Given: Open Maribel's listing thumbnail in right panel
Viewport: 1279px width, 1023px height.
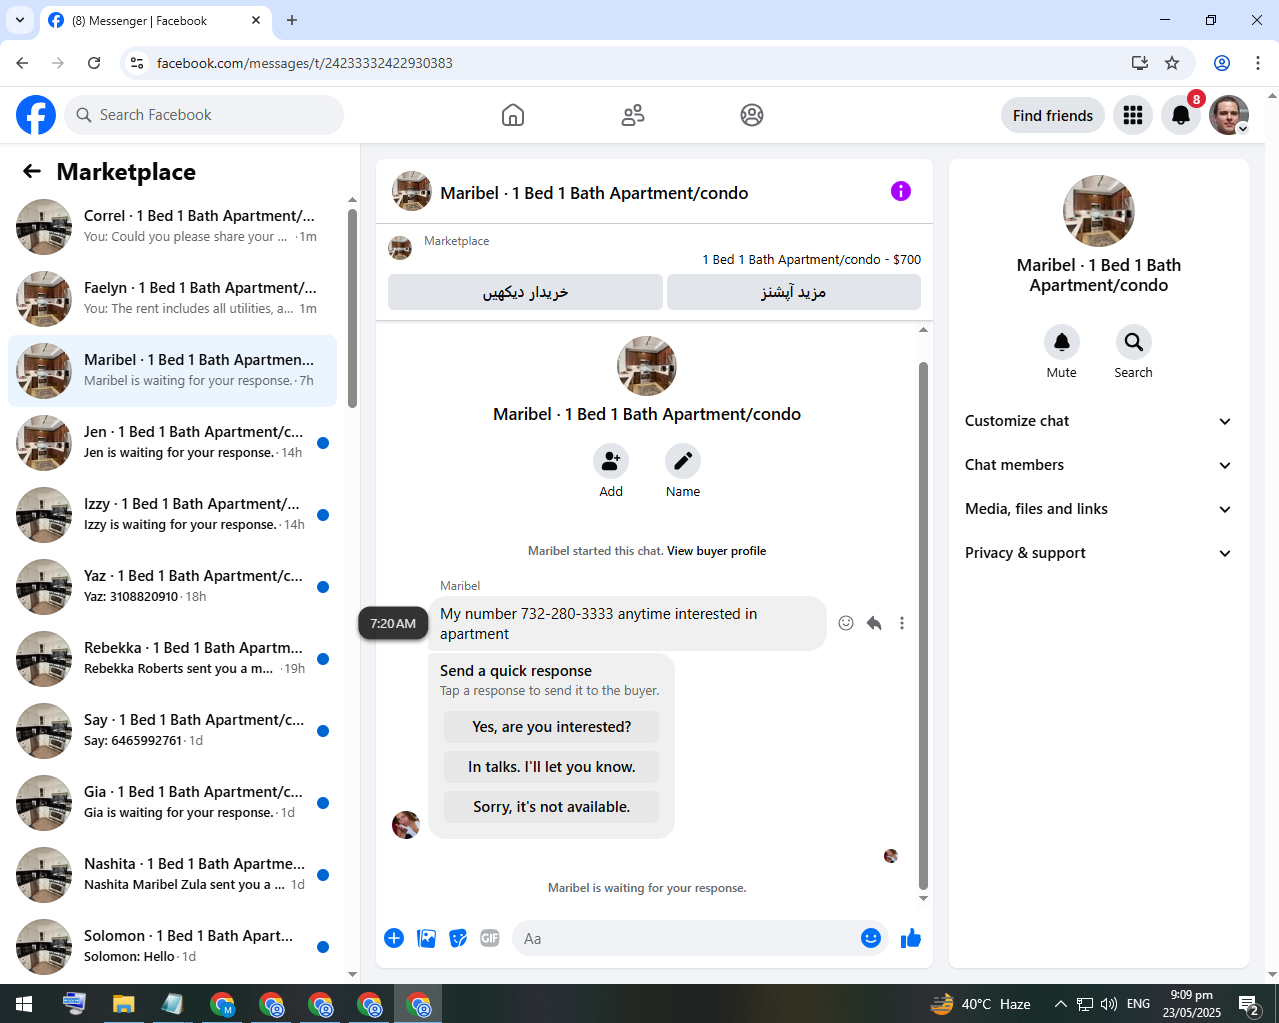Looking at the screenshot, I should click(x=1099, y=211).
